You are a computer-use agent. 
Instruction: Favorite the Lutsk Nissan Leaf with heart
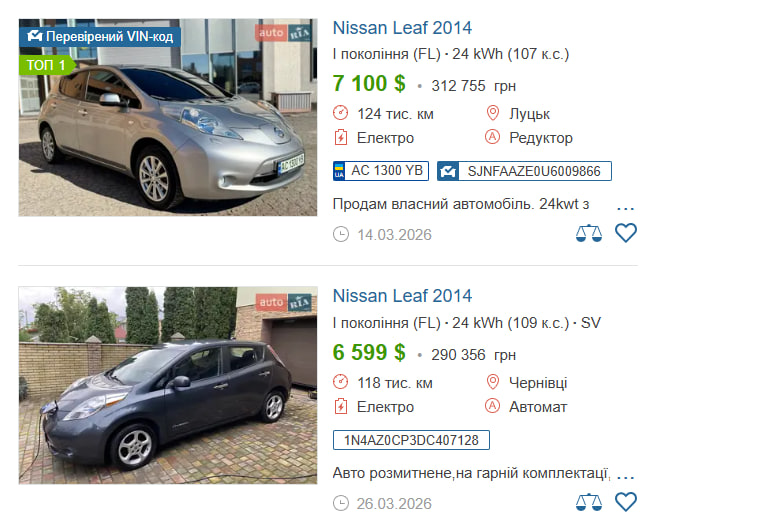pyautogui.click(x=626, y=234)
